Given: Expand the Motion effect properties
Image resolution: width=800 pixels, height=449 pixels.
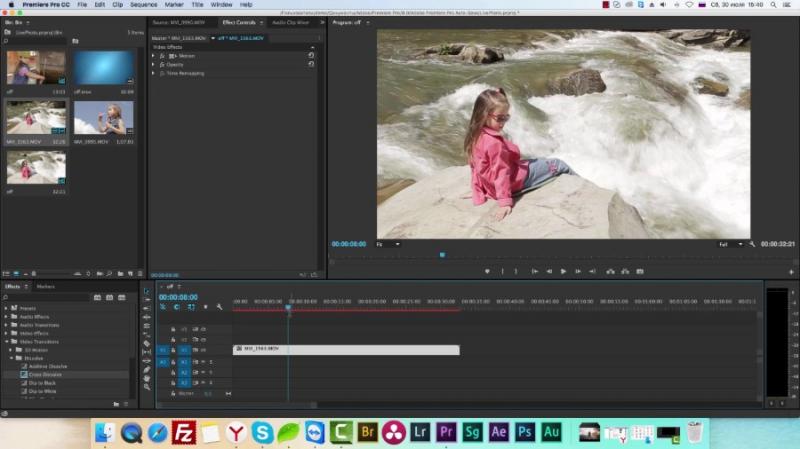Looking at the screenshot, I should point(153,55).
